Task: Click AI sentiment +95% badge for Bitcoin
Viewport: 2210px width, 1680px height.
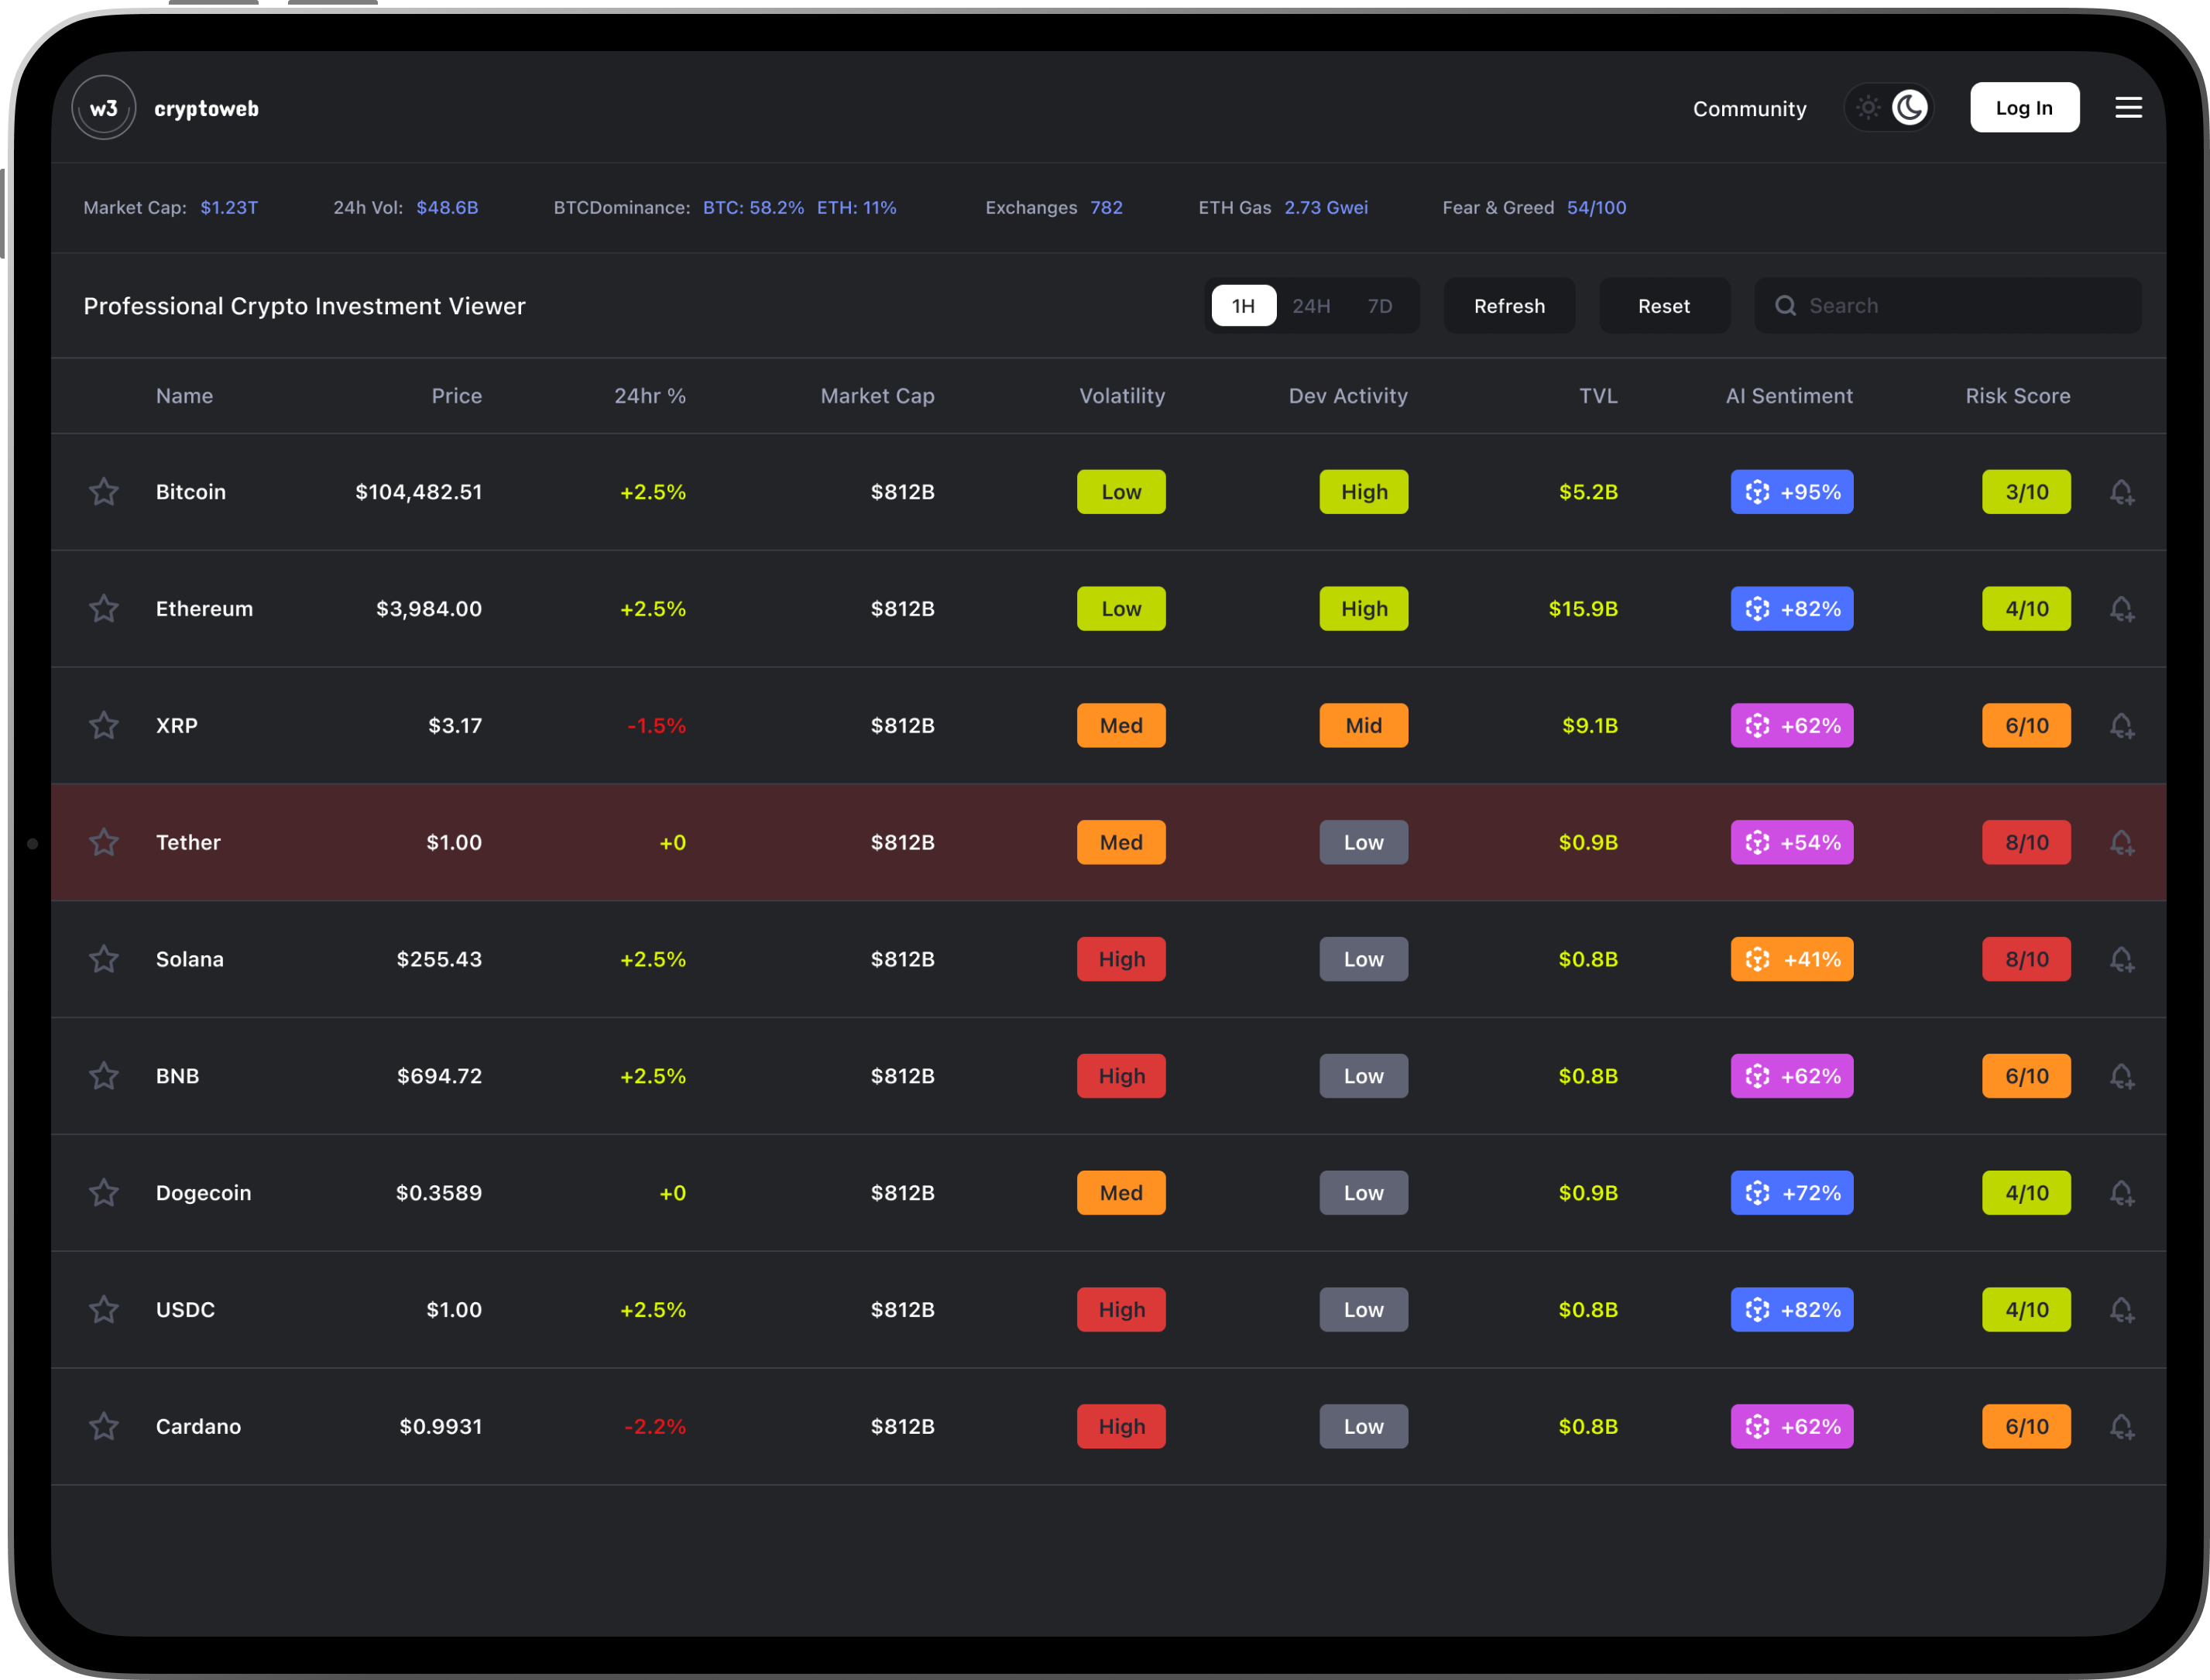Action: [x=1791, y=492]
